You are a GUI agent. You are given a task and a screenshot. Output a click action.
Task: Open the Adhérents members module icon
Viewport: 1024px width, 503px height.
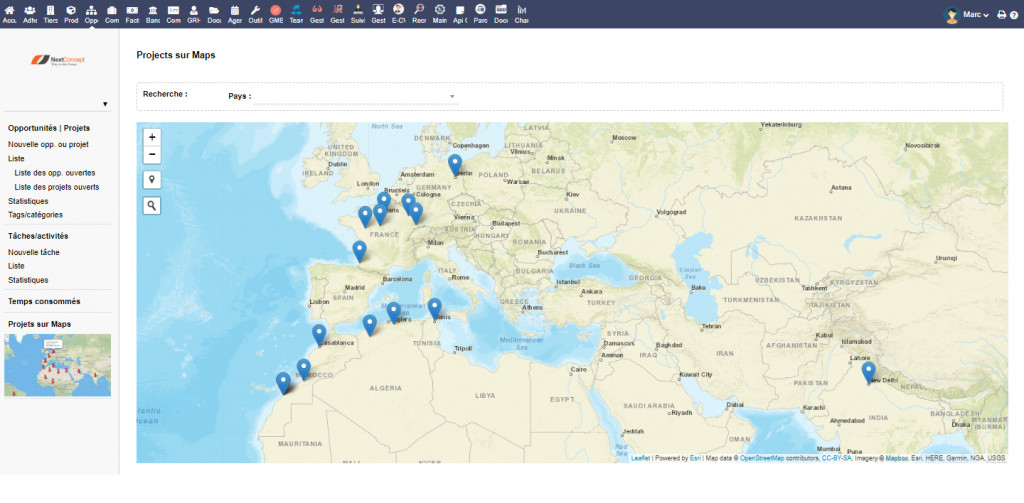(x=29, y=10)
